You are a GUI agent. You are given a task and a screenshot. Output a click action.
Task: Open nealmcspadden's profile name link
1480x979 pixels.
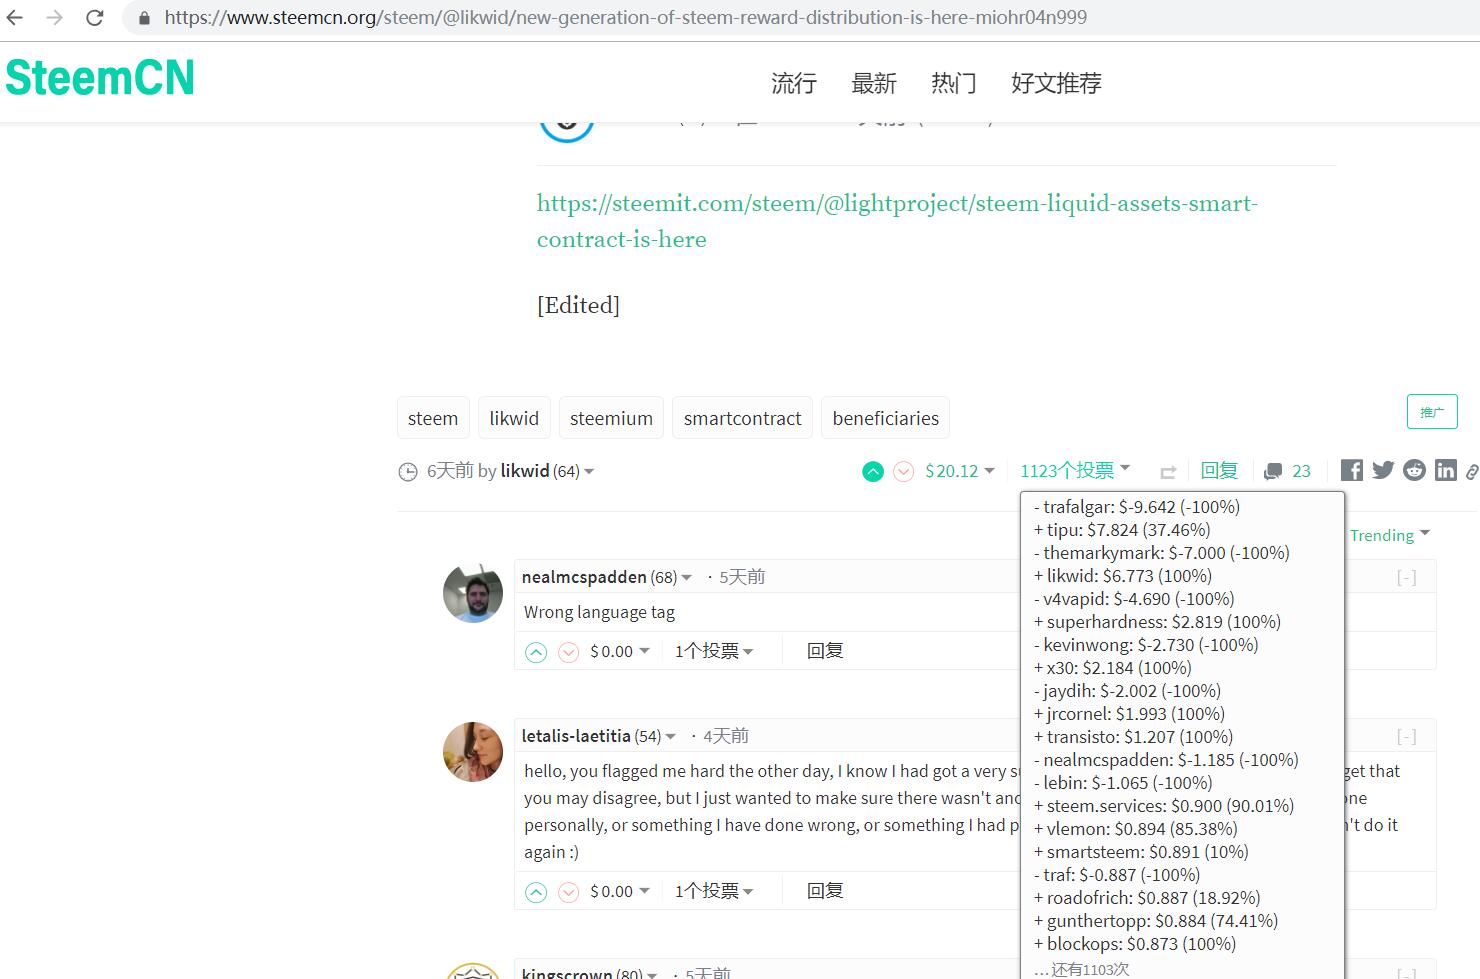tap(584, 577)
